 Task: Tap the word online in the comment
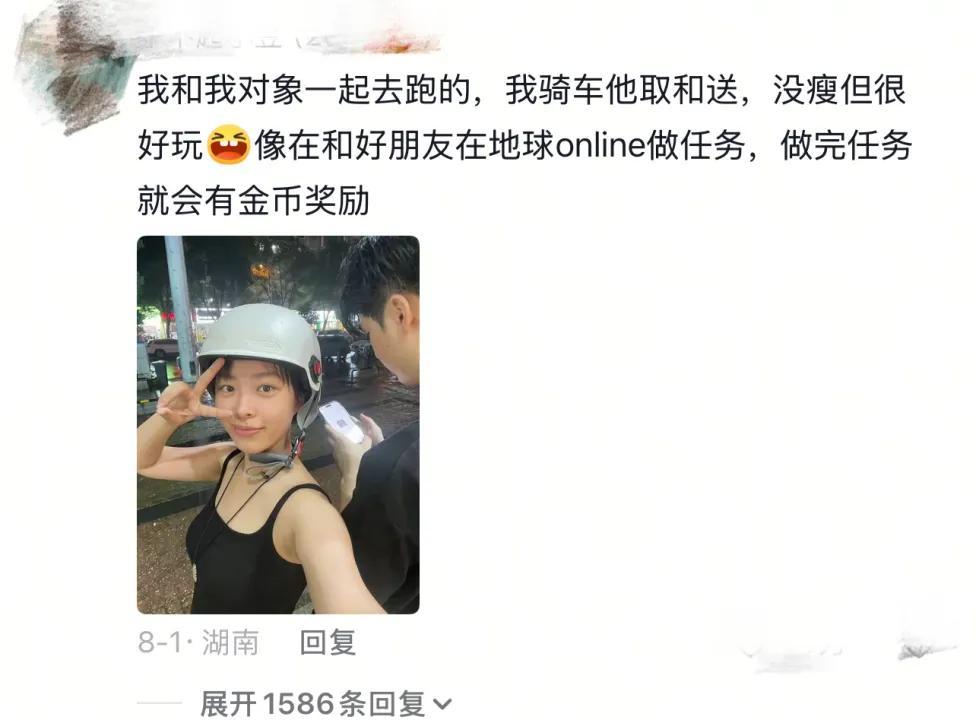tap(600, 146)
